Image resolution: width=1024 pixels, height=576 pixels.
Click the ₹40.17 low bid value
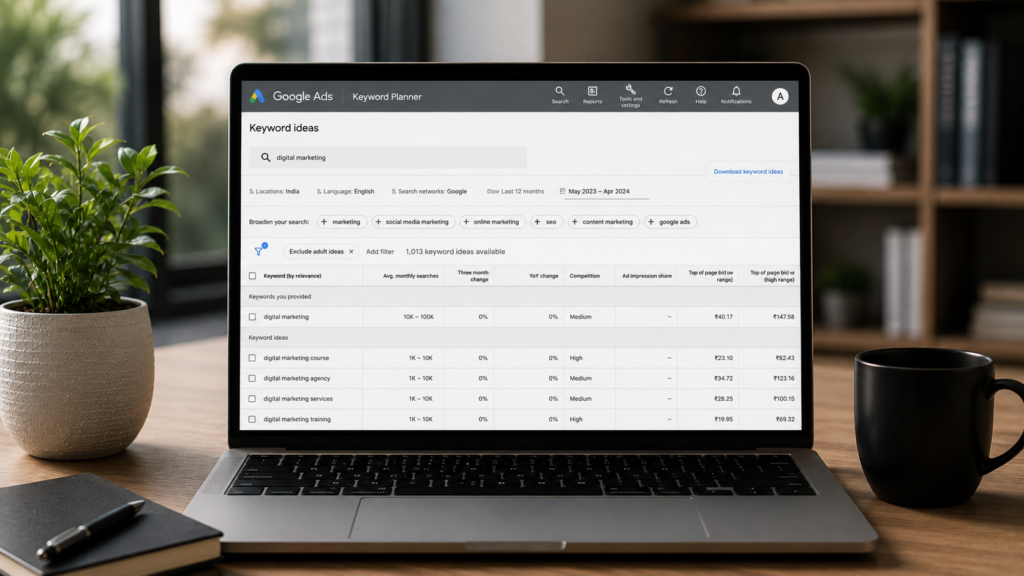723,317
